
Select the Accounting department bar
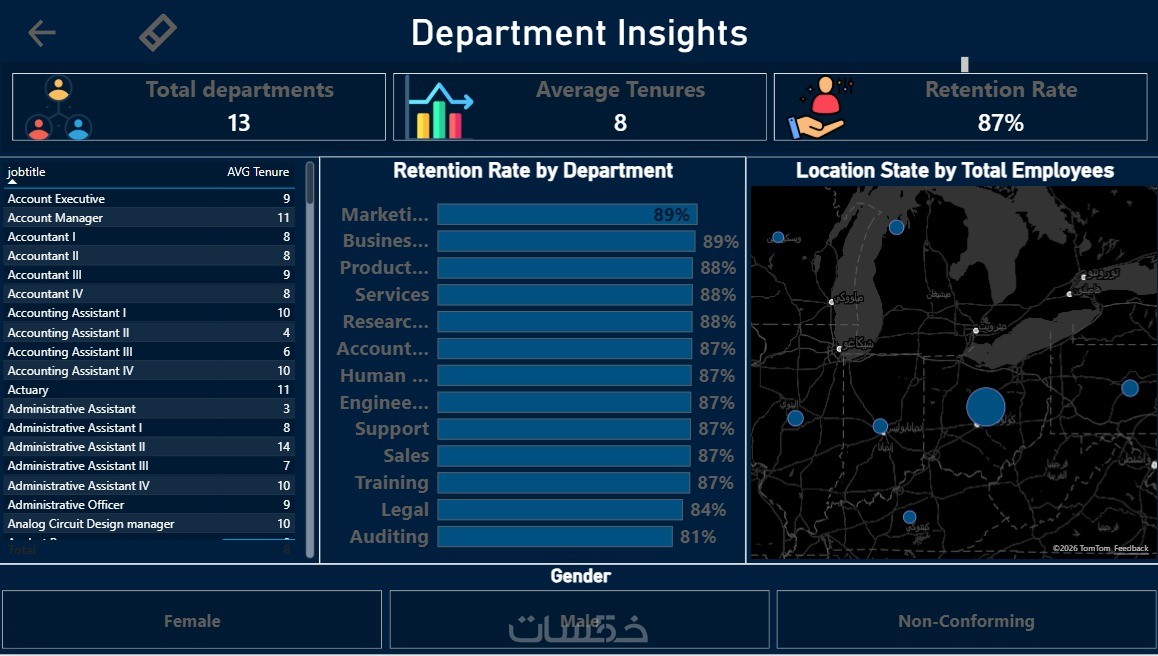563,348
